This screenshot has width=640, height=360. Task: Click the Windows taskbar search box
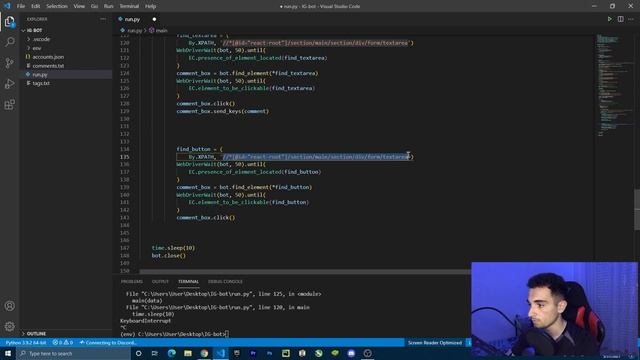click(73, 353)
